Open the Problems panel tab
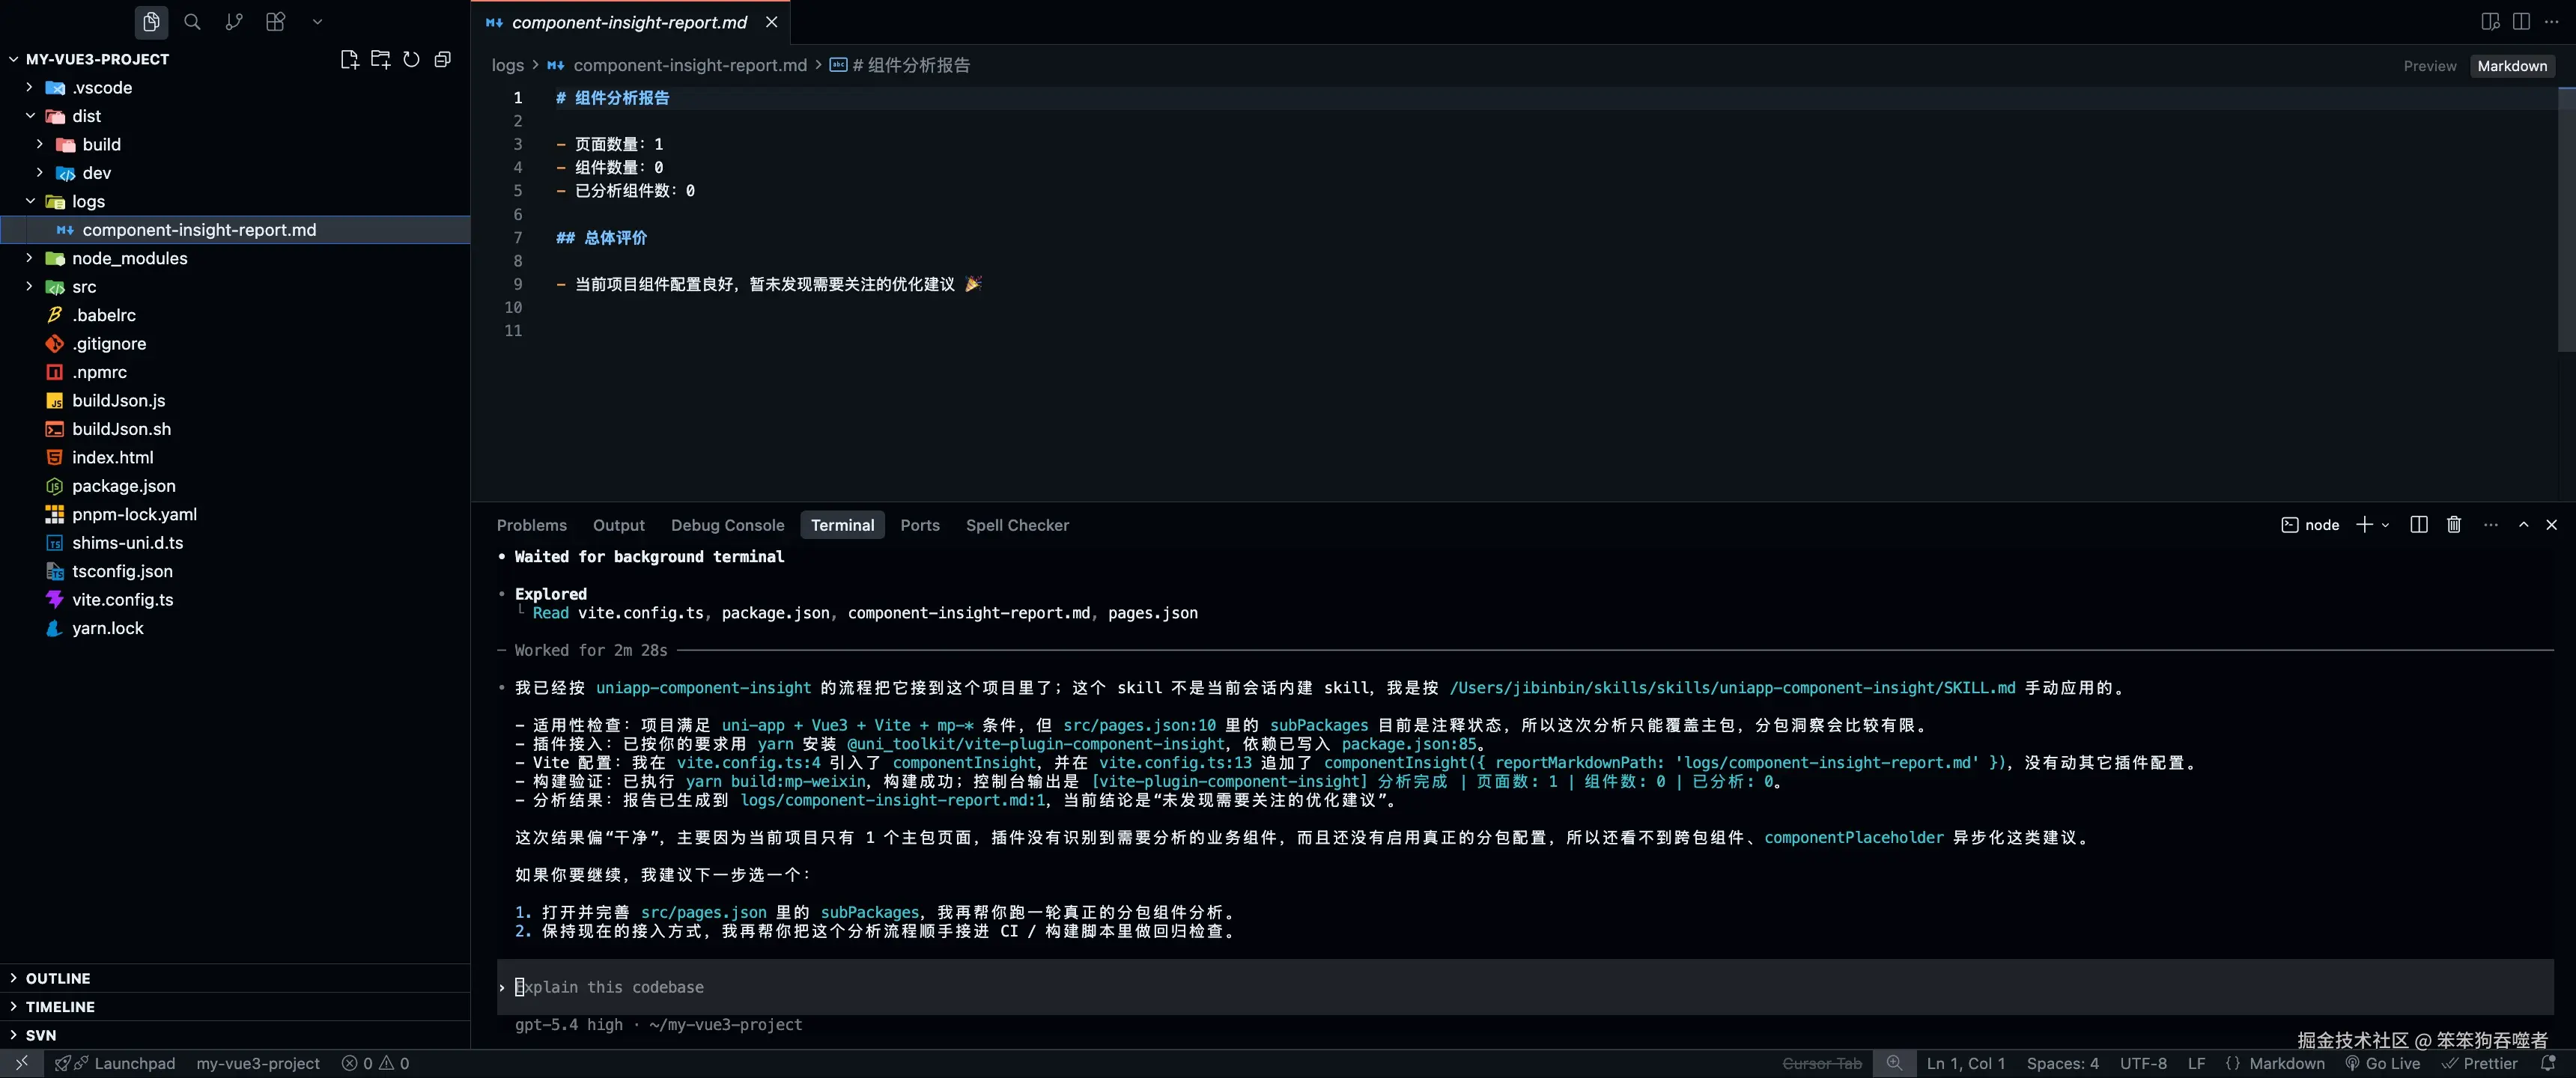The width and height of the screenshot is (2576, 1078). point(531,525)
